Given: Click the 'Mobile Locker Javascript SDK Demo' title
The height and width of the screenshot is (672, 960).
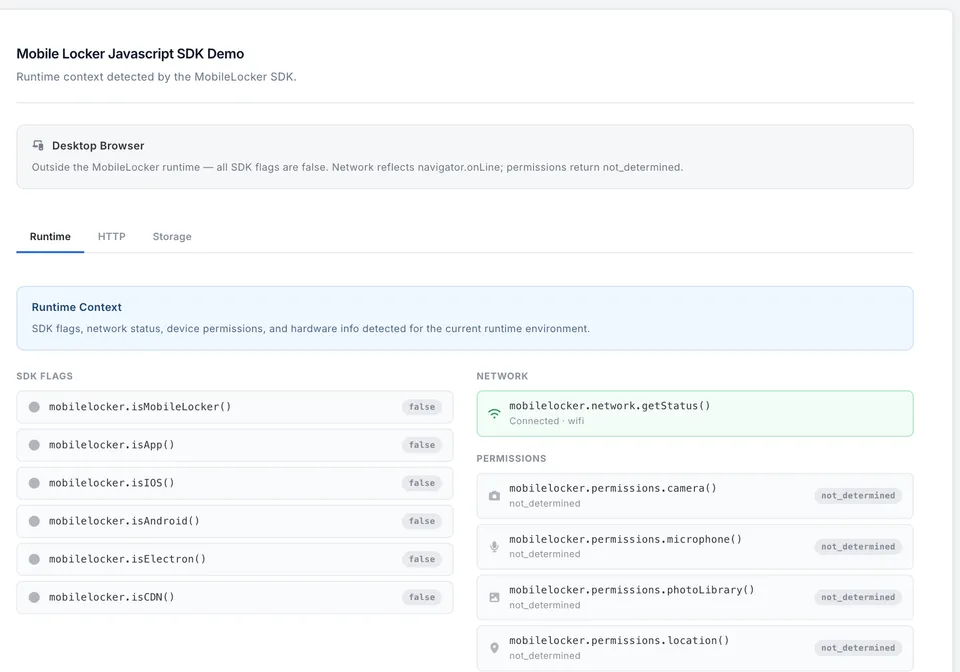Looking at the screenshot, I should click(130, 54).
